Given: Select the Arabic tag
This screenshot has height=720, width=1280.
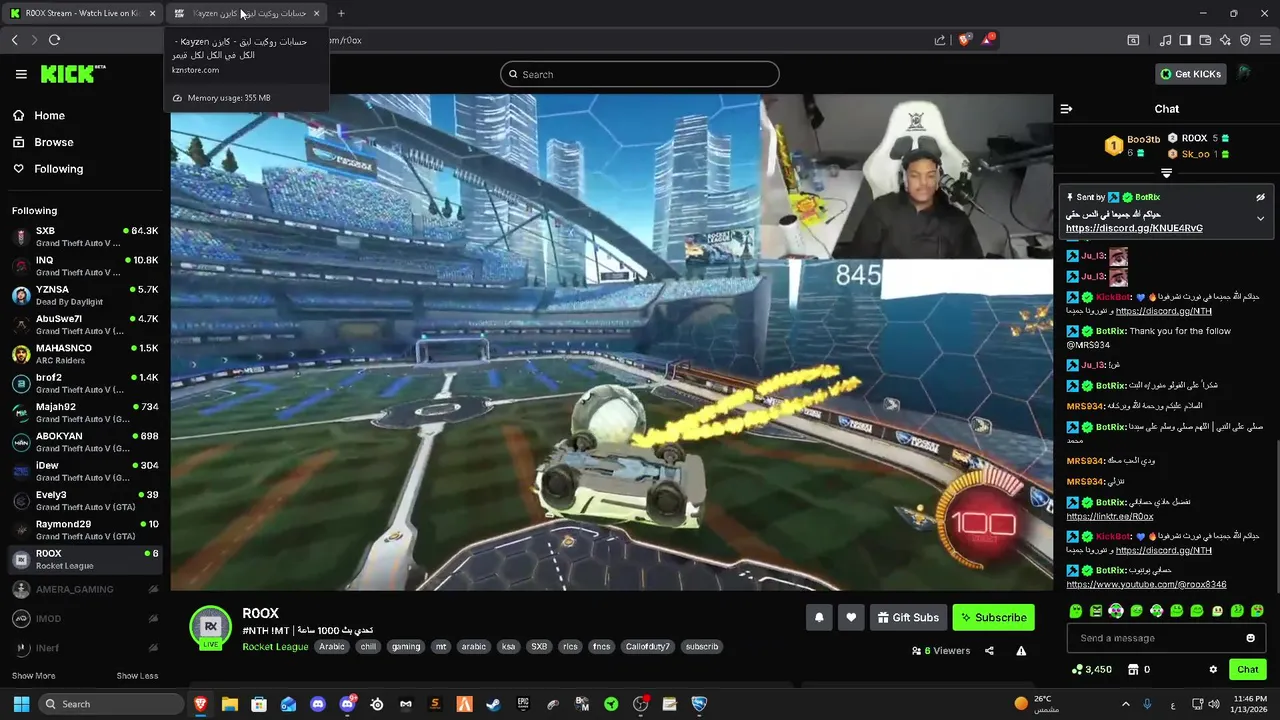Looking at the screenshot, I should pos(332,647).
